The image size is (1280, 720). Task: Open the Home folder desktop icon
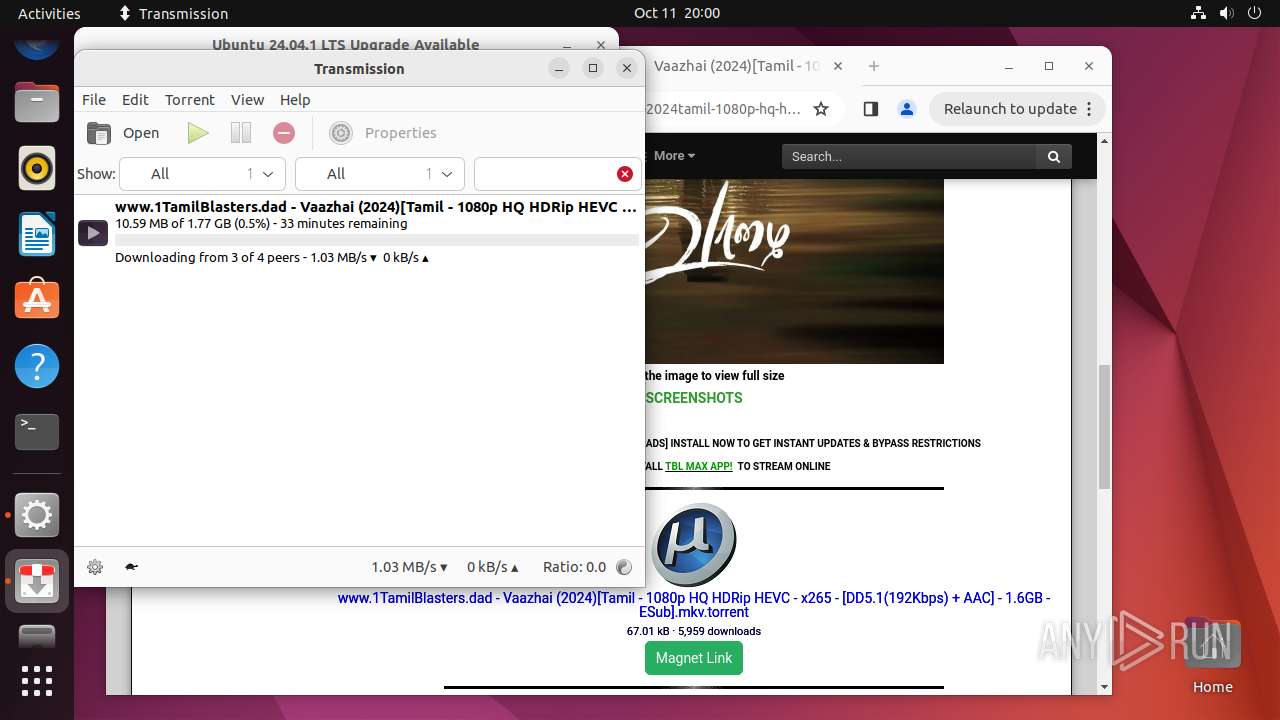click(x=1212, y=655)
